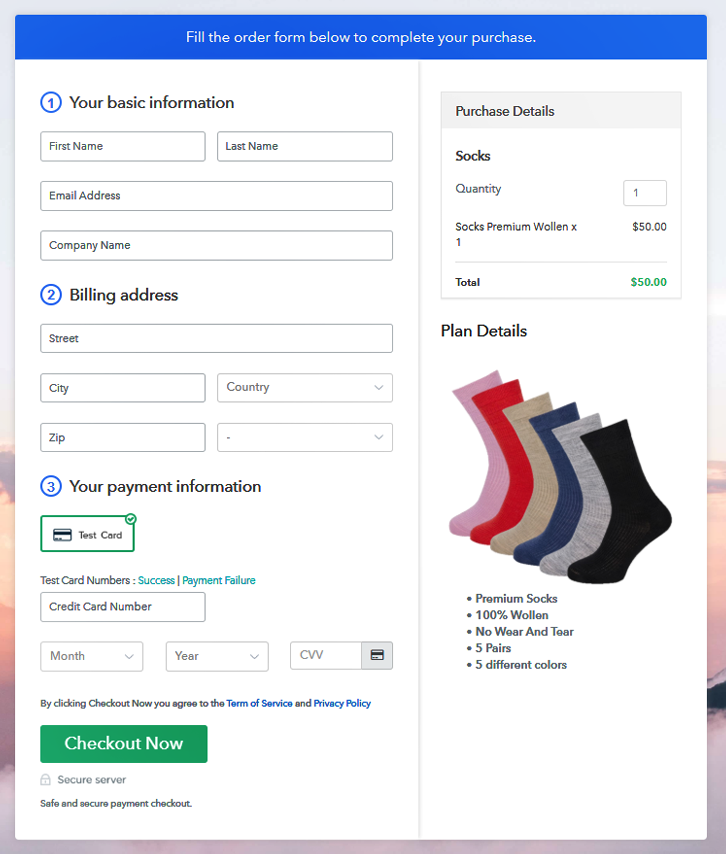Click the secure server padlock icon
The width and height of the screenshot is (726, 854).
46,779
